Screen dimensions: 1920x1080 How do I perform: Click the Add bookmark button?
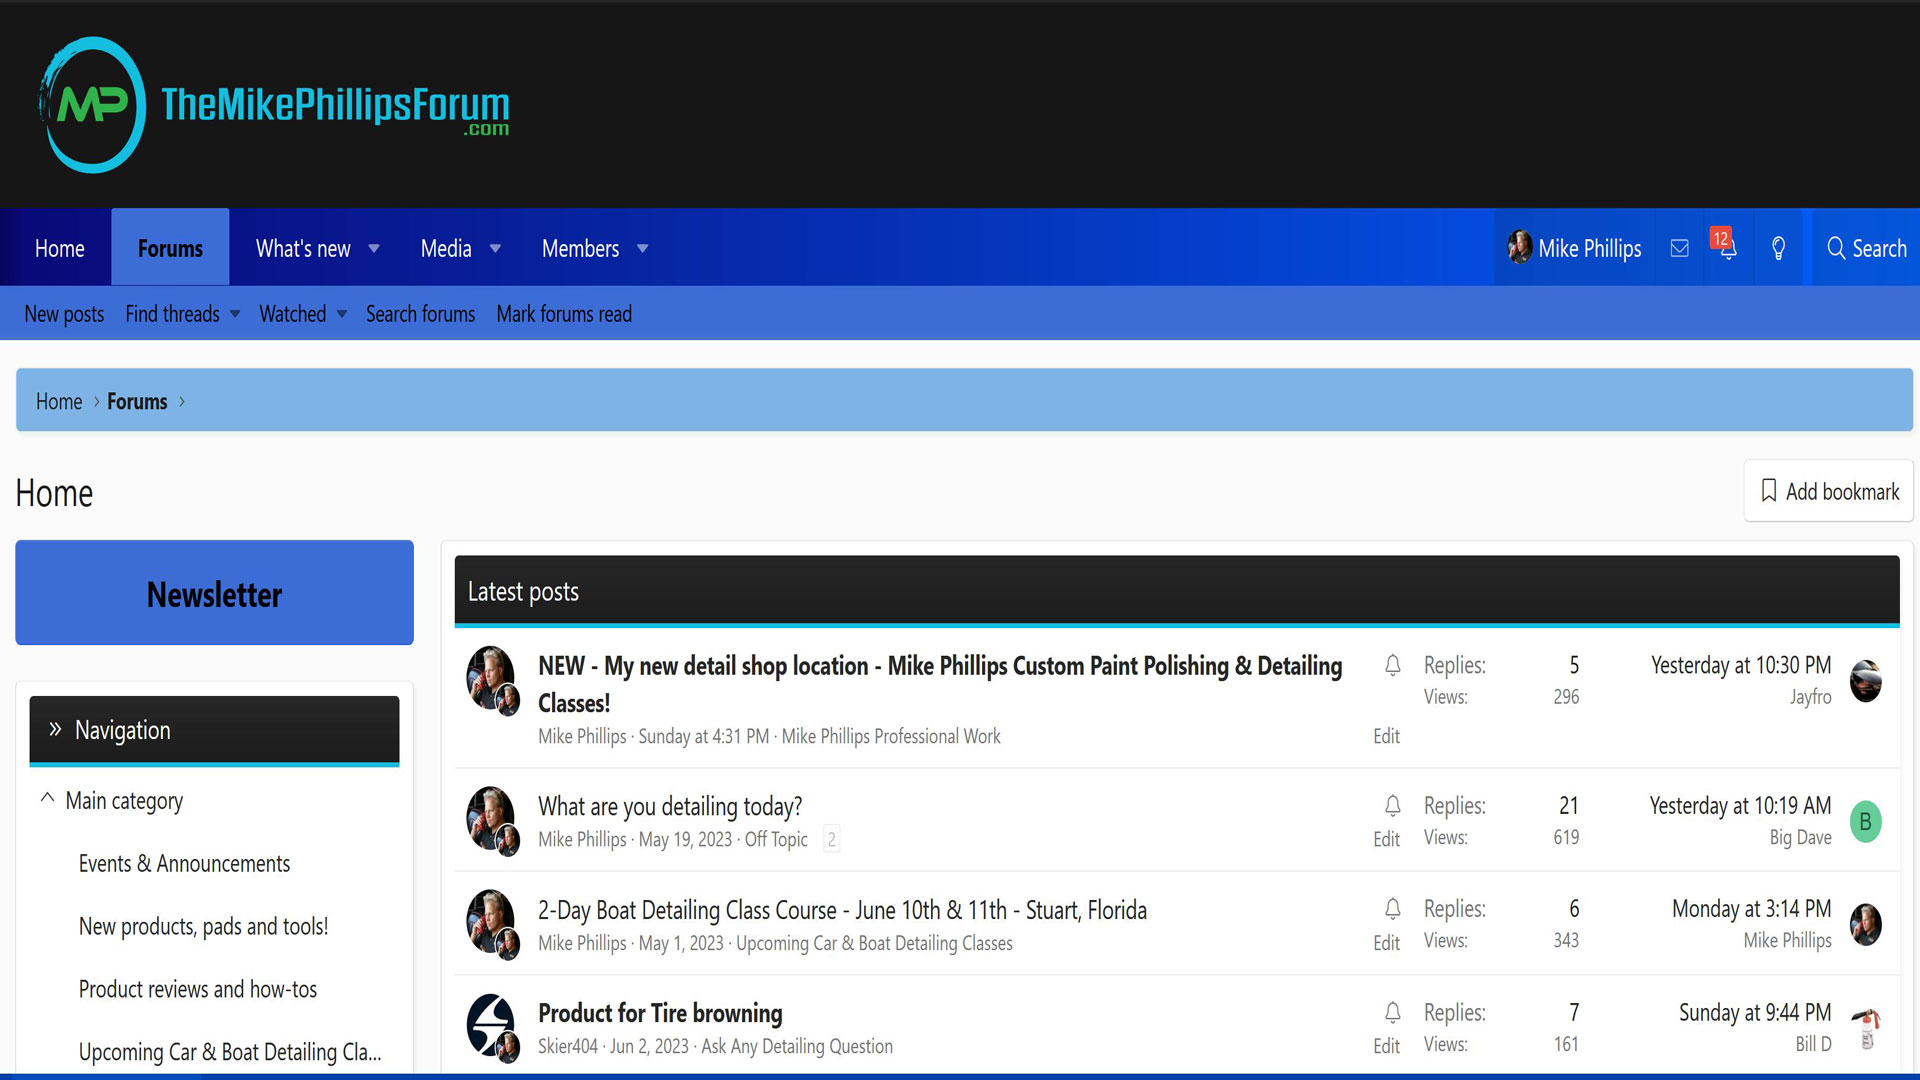1829,491
